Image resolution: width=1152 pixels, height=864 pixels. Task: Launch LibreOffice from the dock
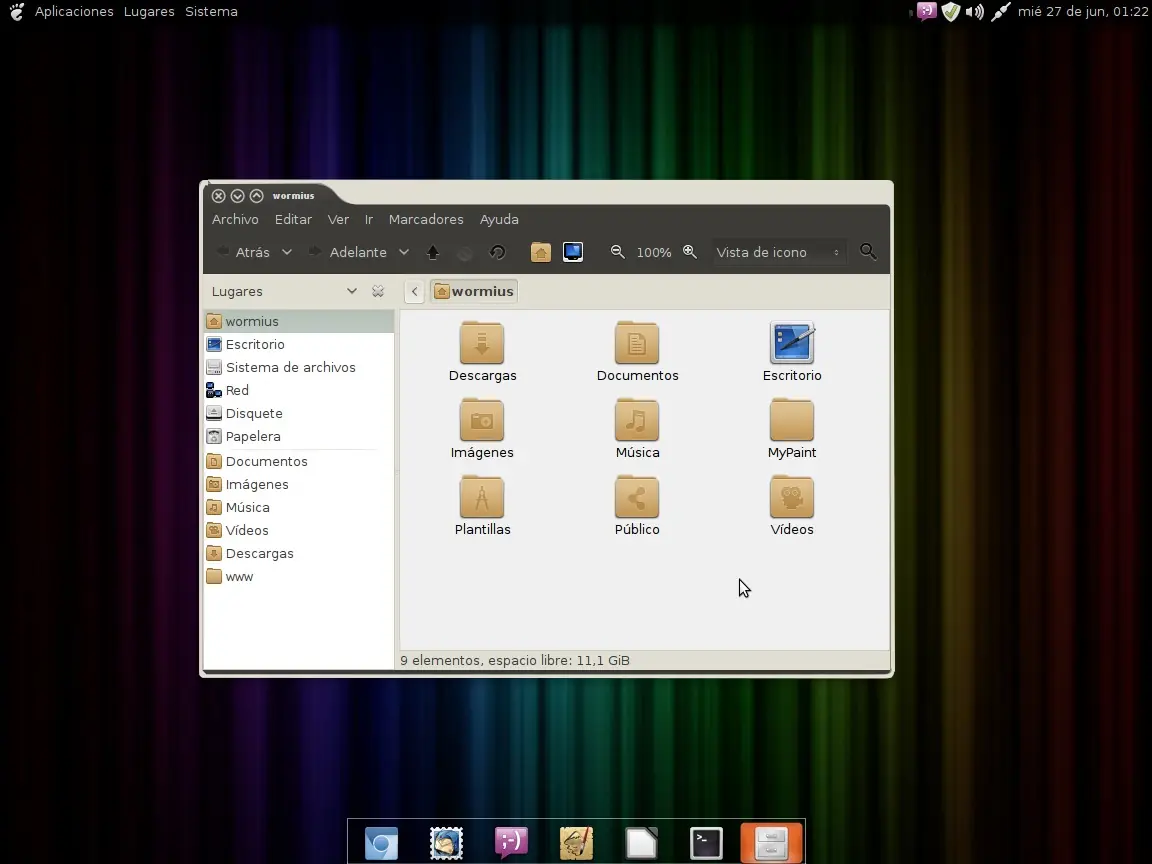coord(641,842)
